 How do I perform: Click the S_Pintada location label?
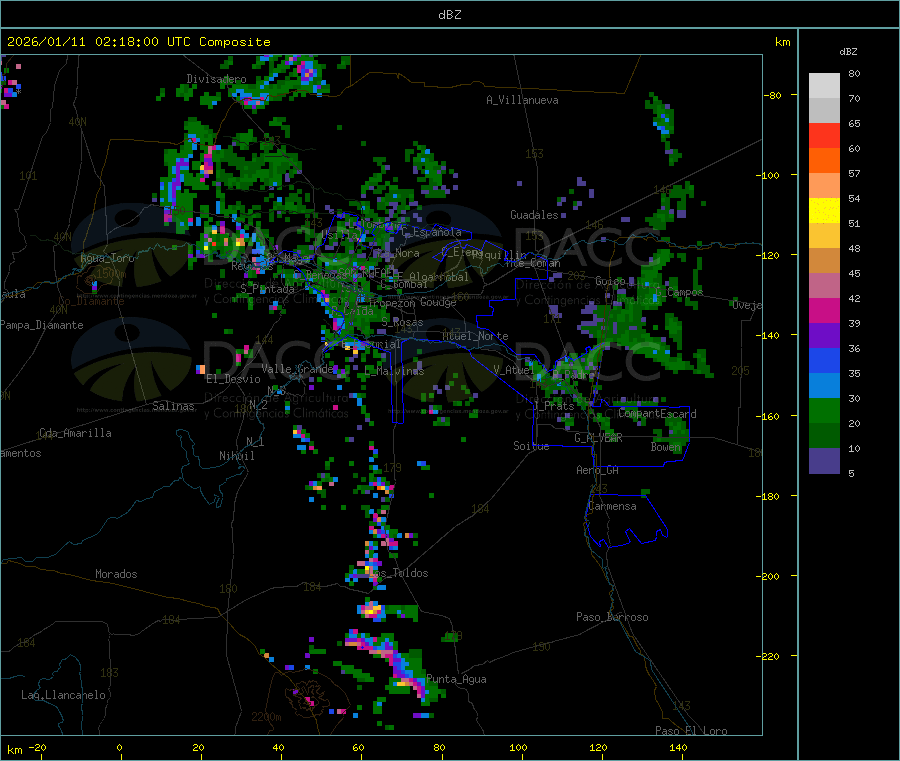[x=267, y=289]
